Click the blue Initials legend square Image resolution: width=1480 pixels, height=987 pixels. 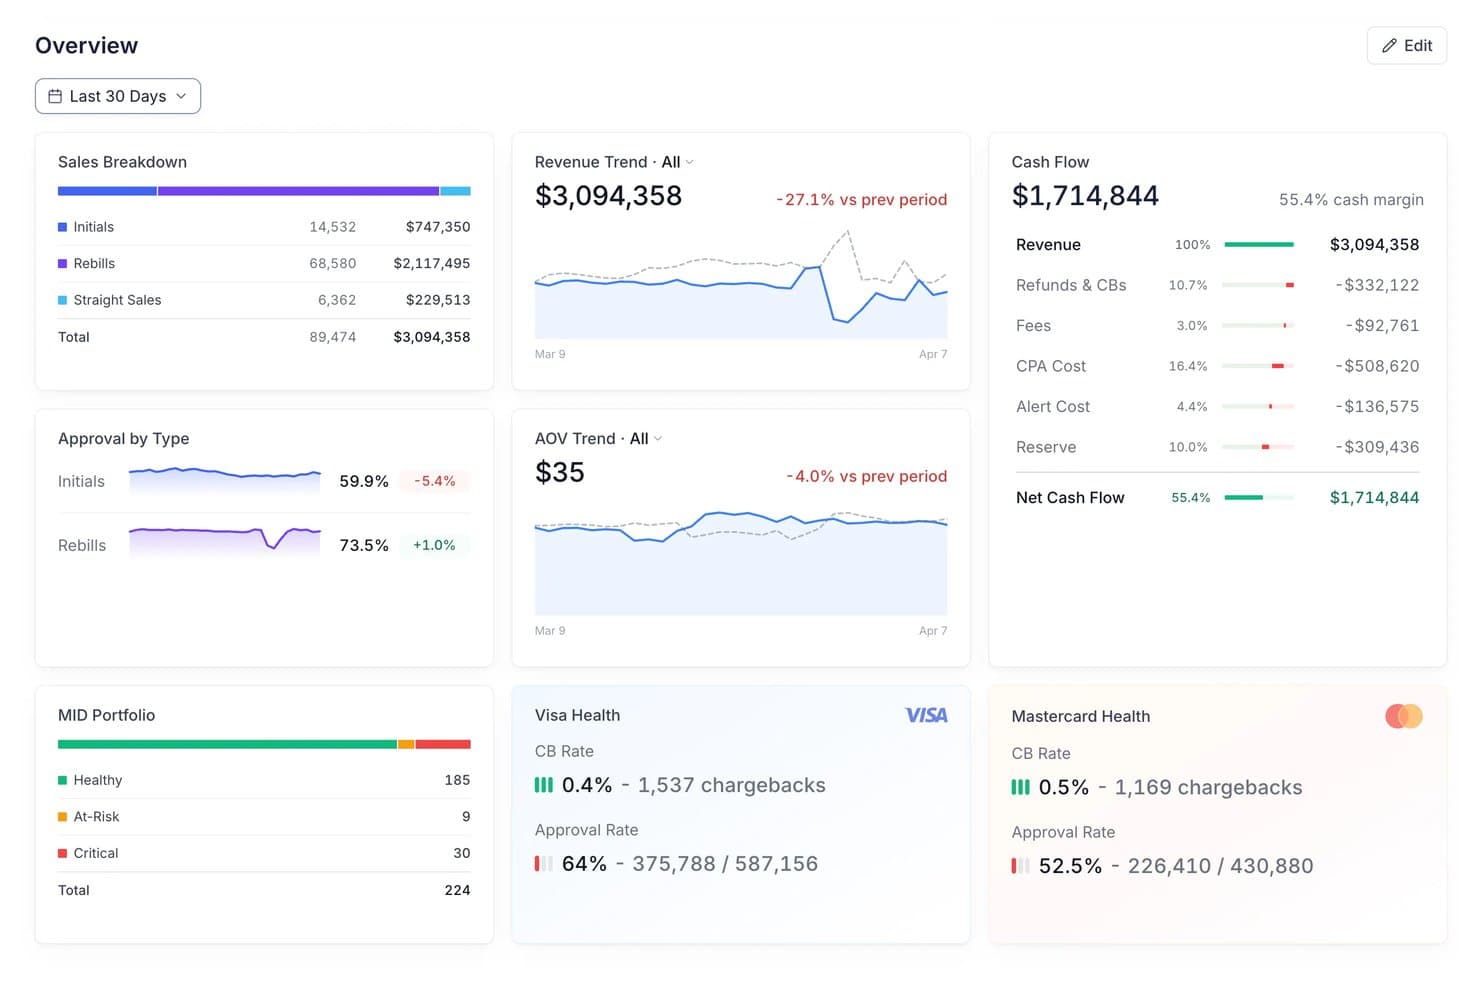(62, 227)
